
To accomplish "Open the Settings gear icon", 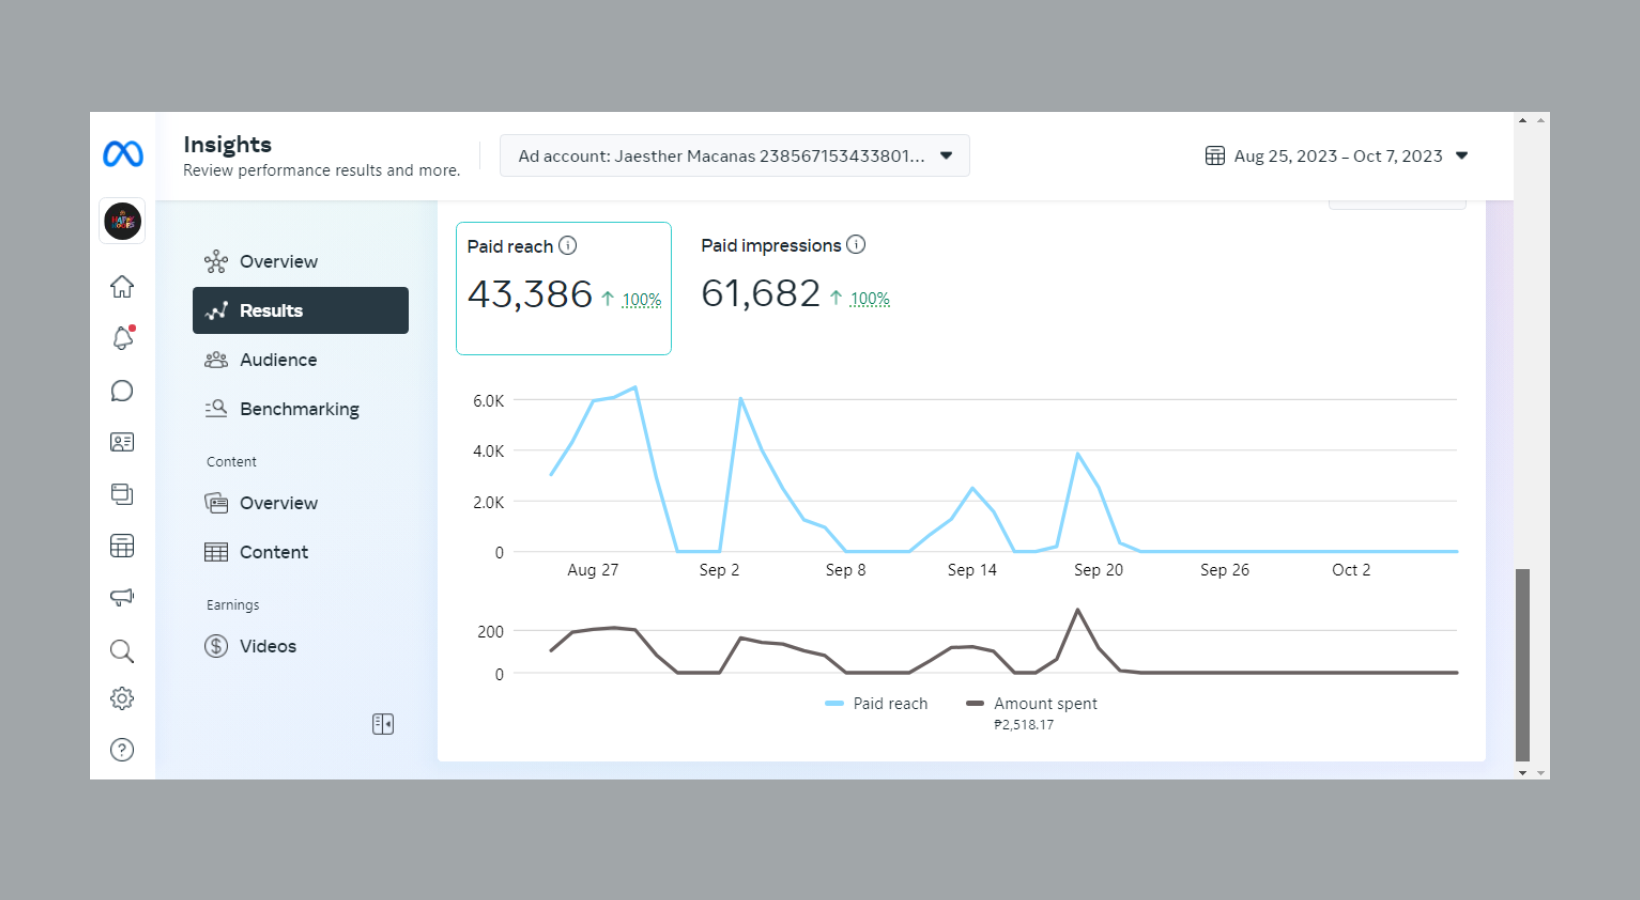I will click(122, 698).
